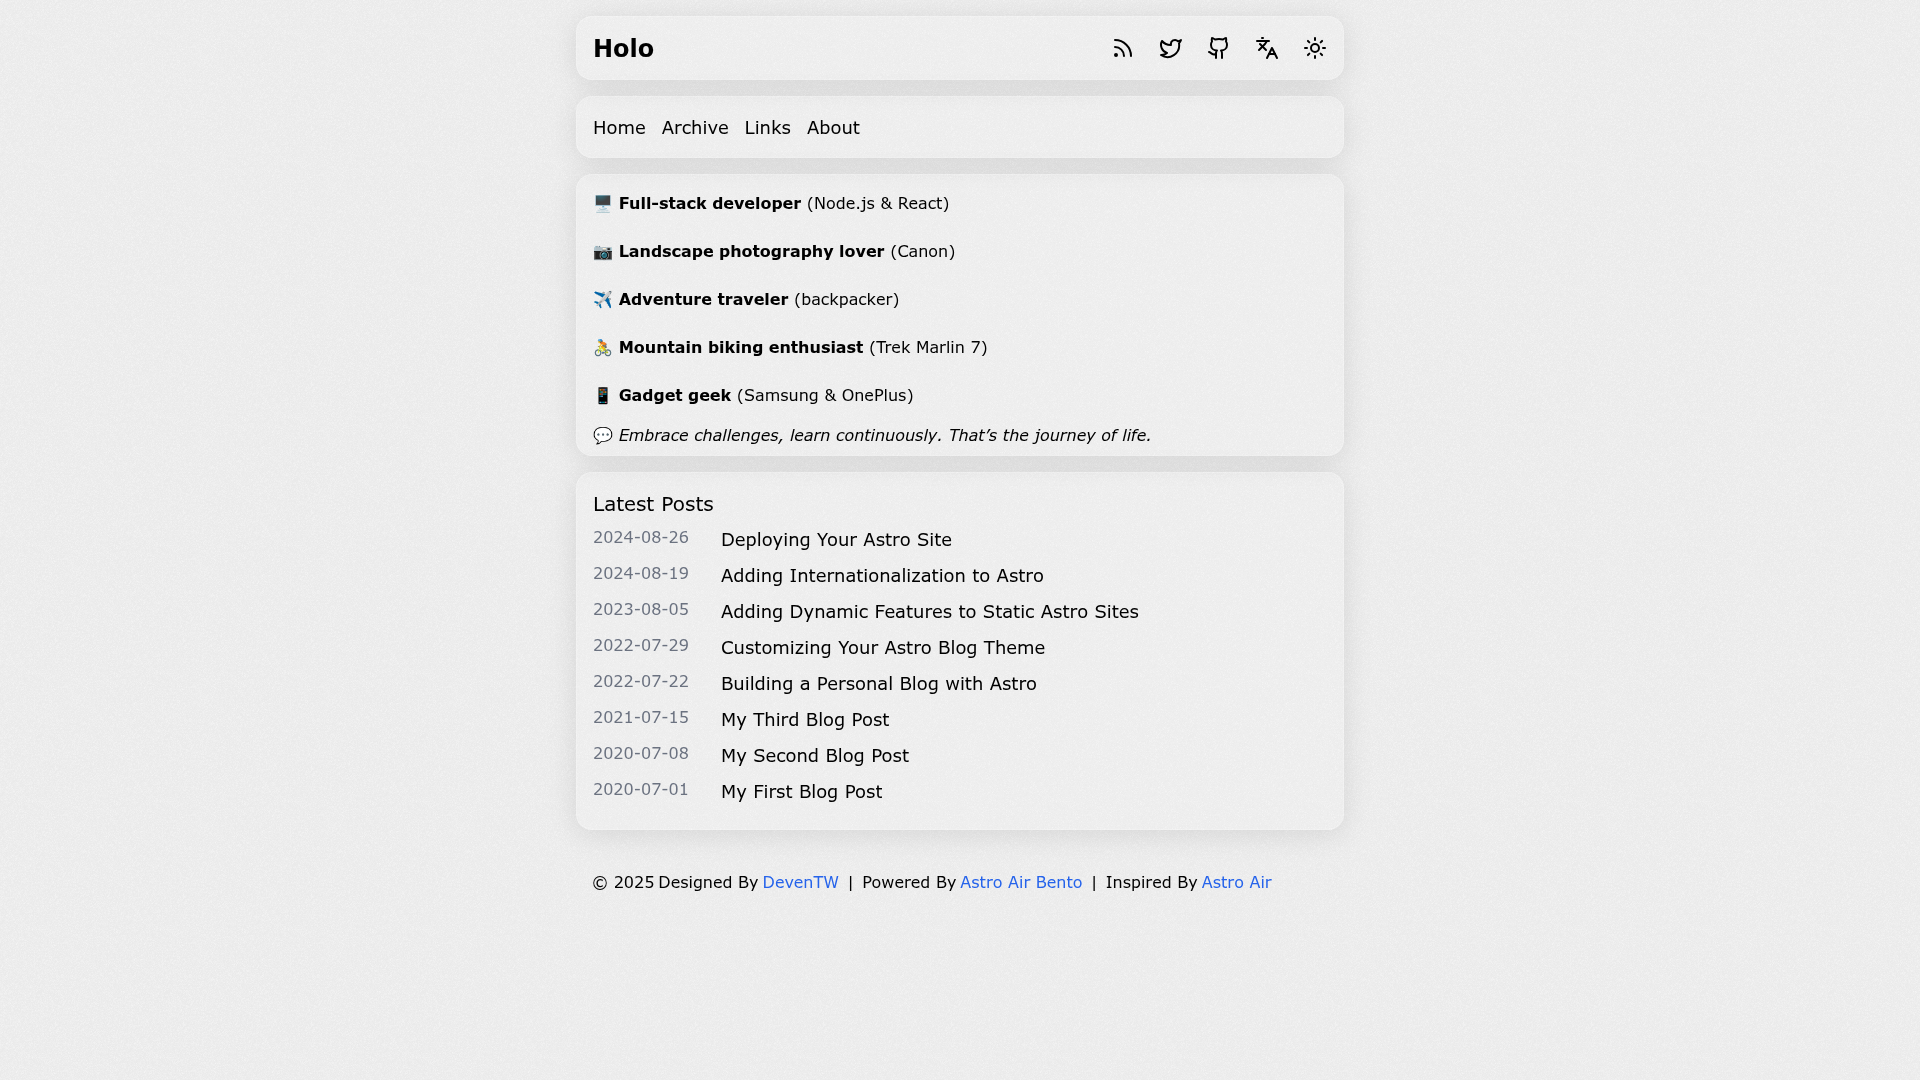Toggle light/dark theme sun icon
Image resolution: width=1920 pixels, height=1080 pixels.
click(x=1315, y=48)
